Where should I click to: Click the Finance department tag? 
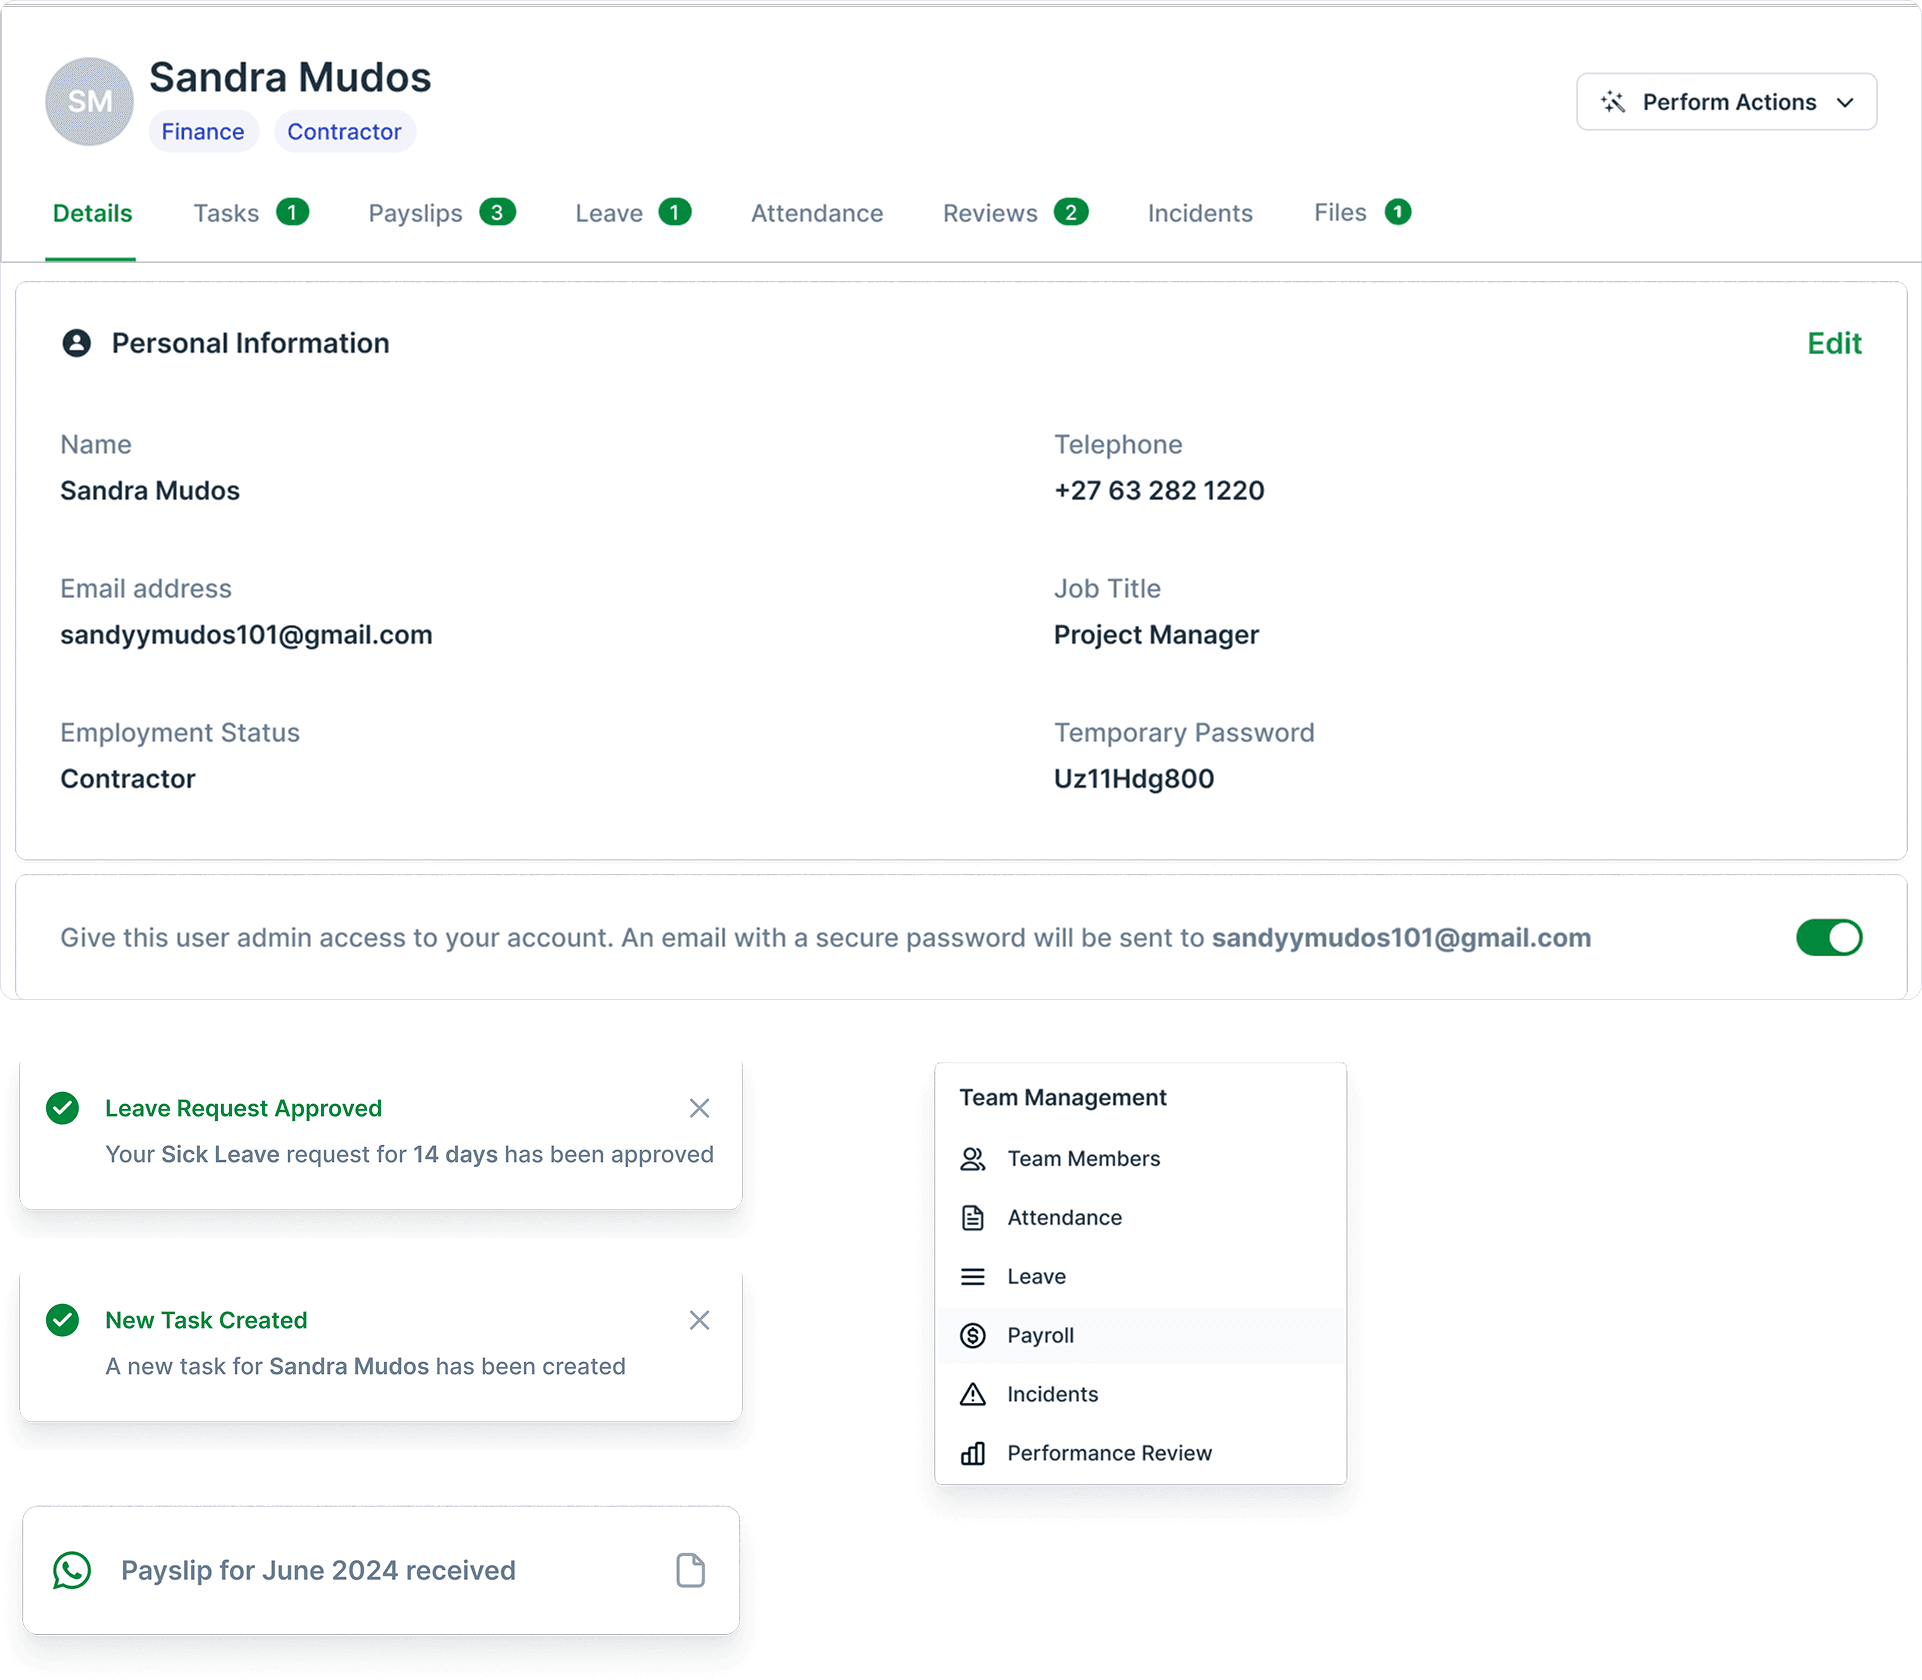pyautogui.click(x=203, y=132)
